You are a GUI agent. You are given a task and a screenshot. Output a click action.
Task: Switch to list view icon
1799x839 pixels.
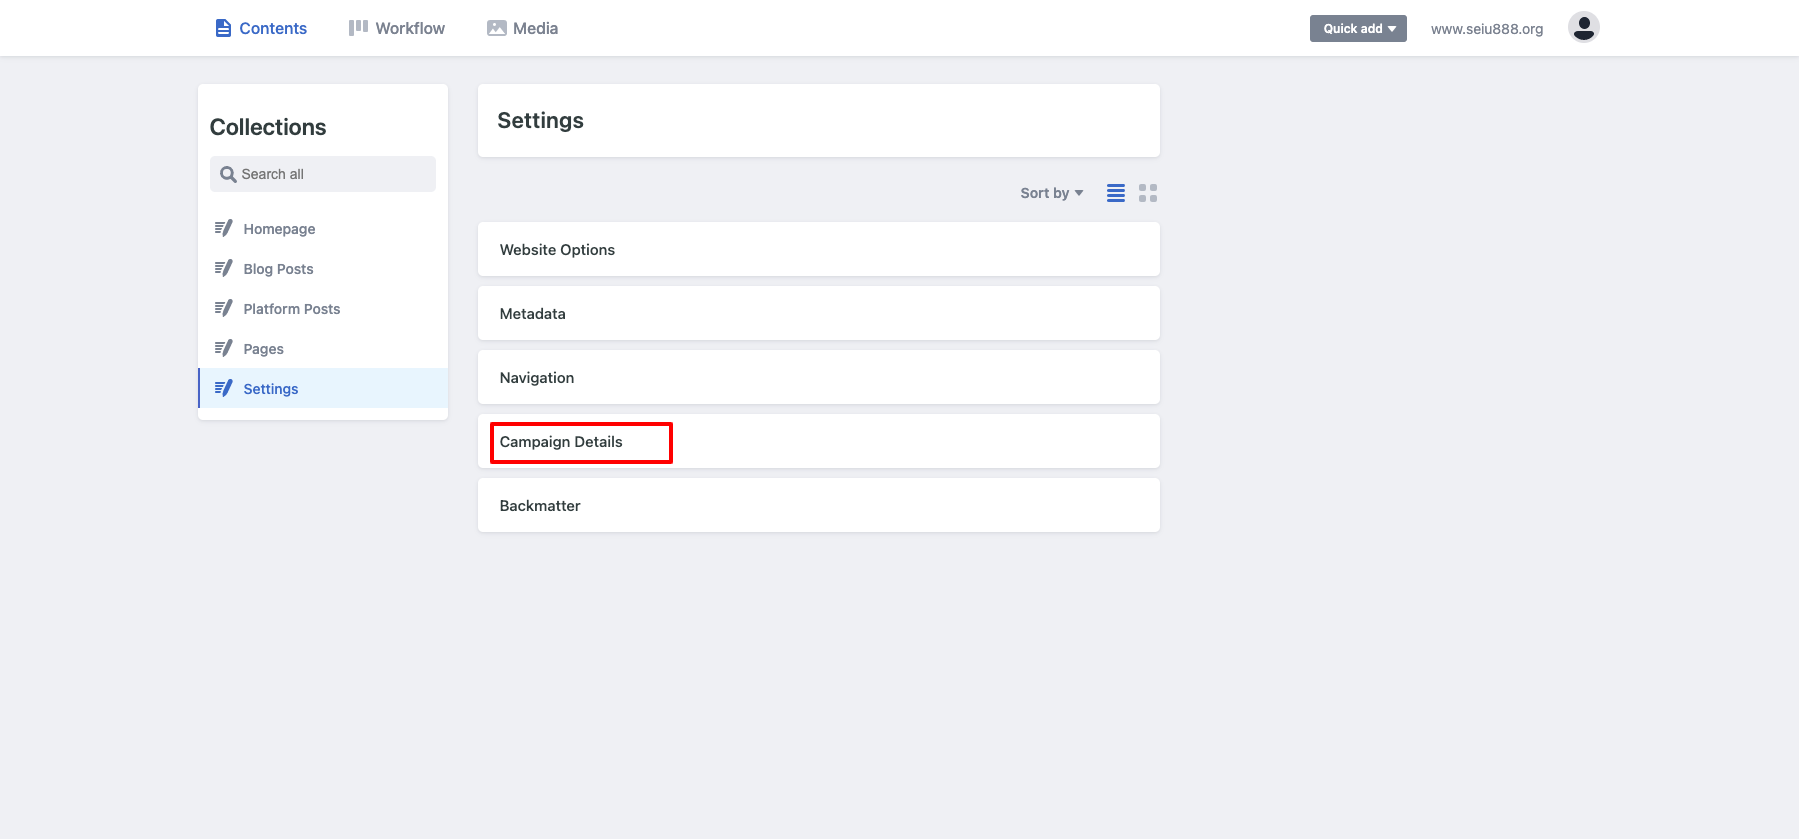click(x=1116, y=193)
